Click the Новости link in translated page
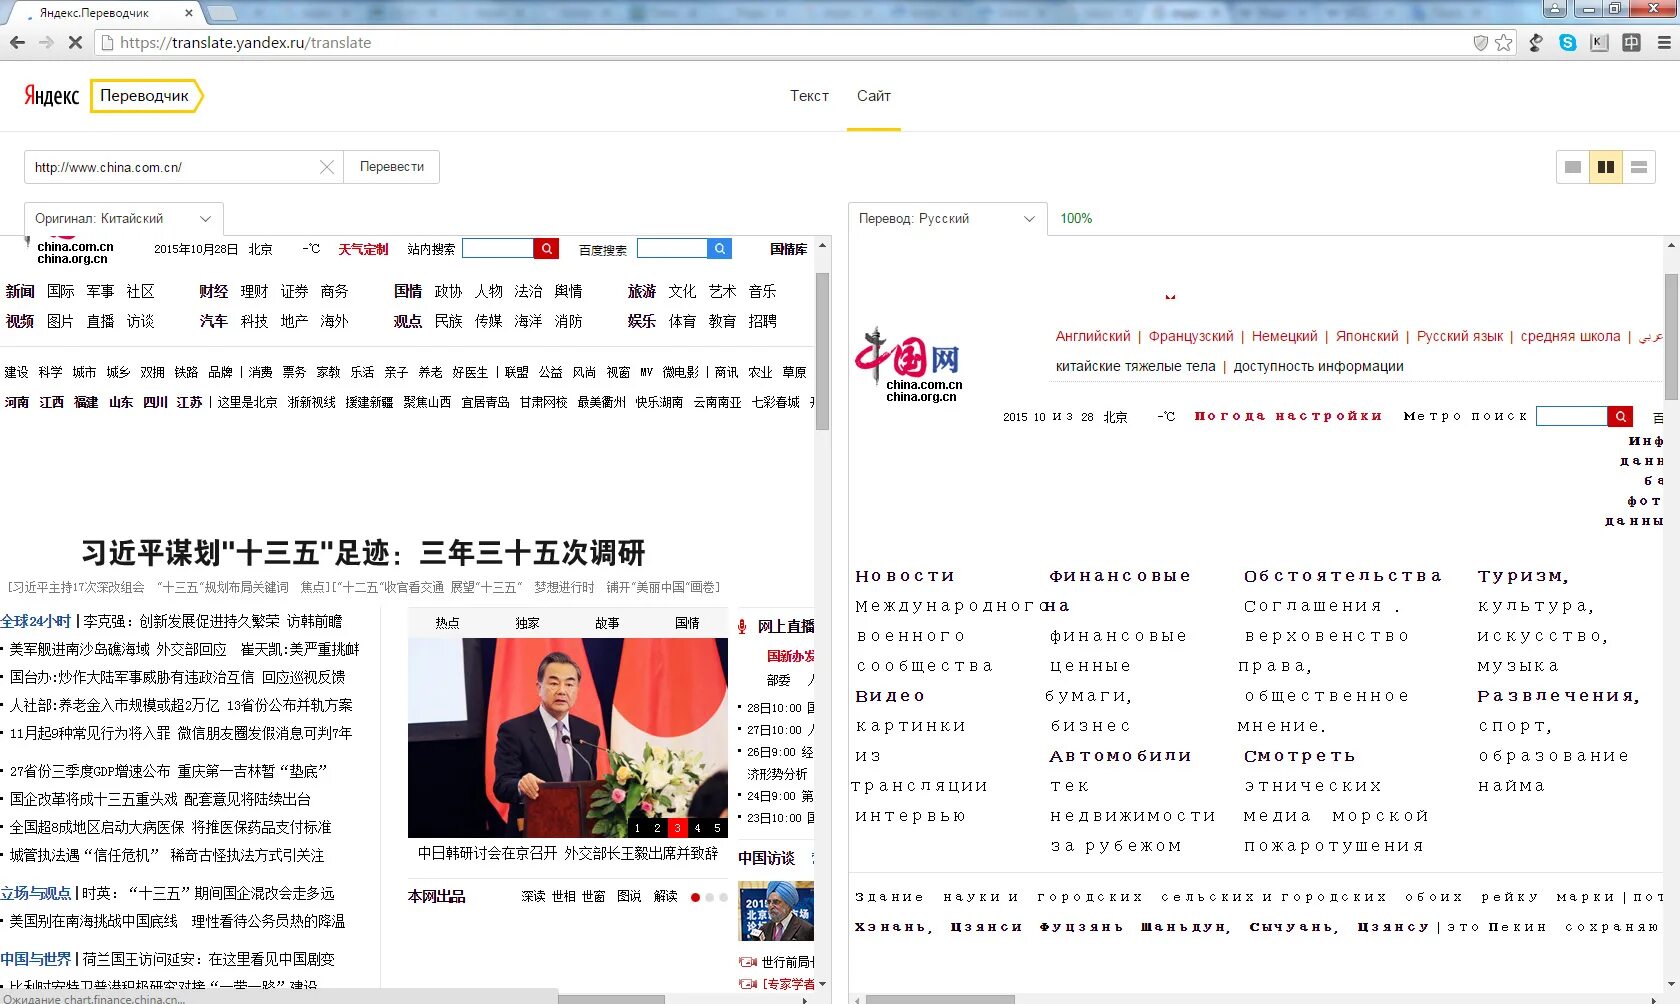 (x=905, y=576)
